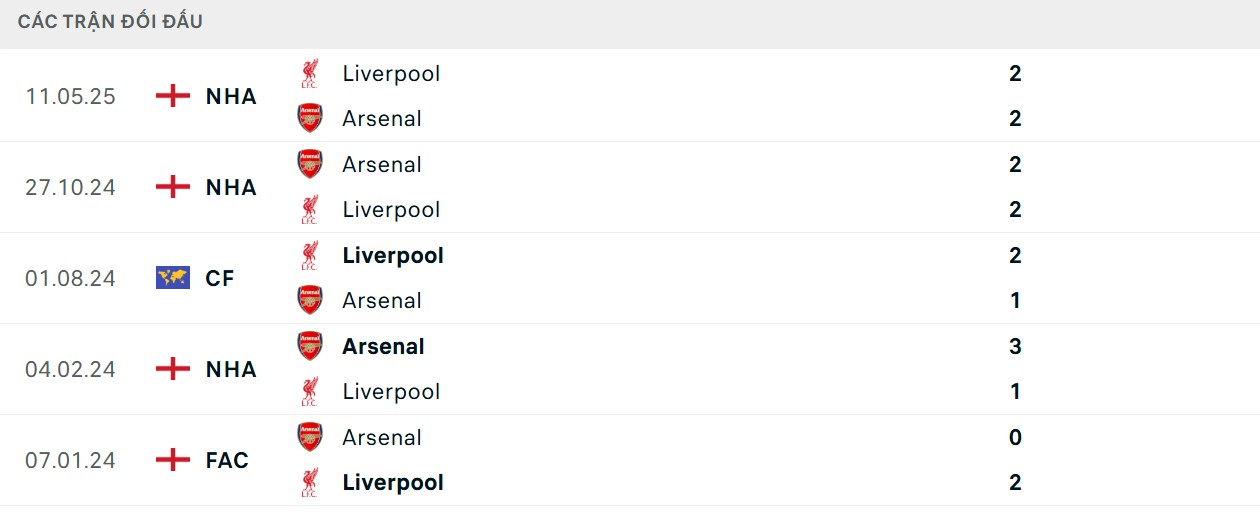This screenshot has height=523, width=1260.
Task: Open the bold Liverpool team in CF match
Action: tap(393, 255)
